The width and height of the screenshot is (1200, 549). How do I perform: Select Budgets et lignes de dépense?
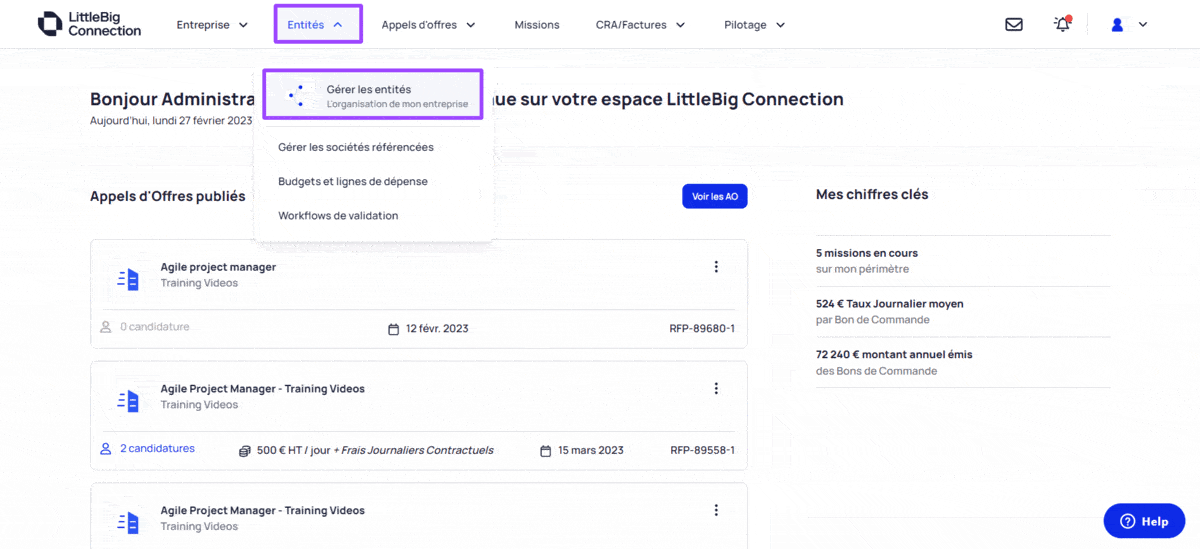click(x=353, y=181)
